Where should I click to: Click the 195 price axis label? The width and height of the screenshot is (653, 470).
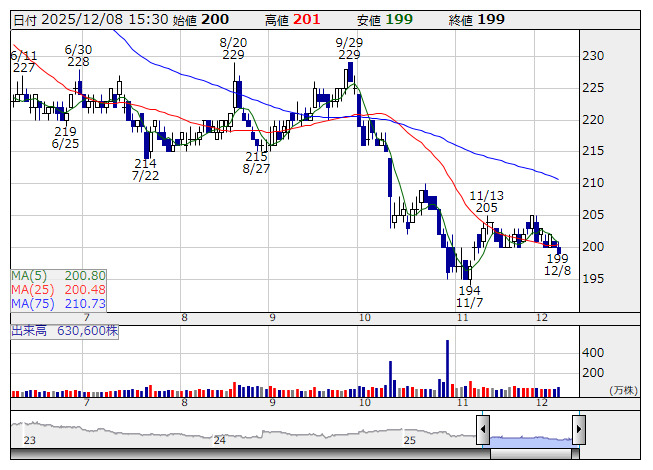click(593, 278)
